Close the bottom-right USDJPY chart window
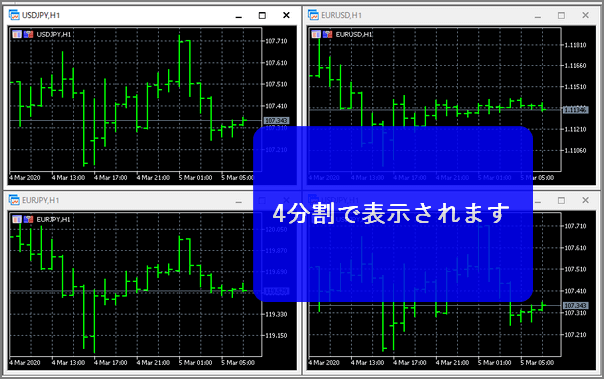The image size is (604, 379). click(x=586, y=200)
